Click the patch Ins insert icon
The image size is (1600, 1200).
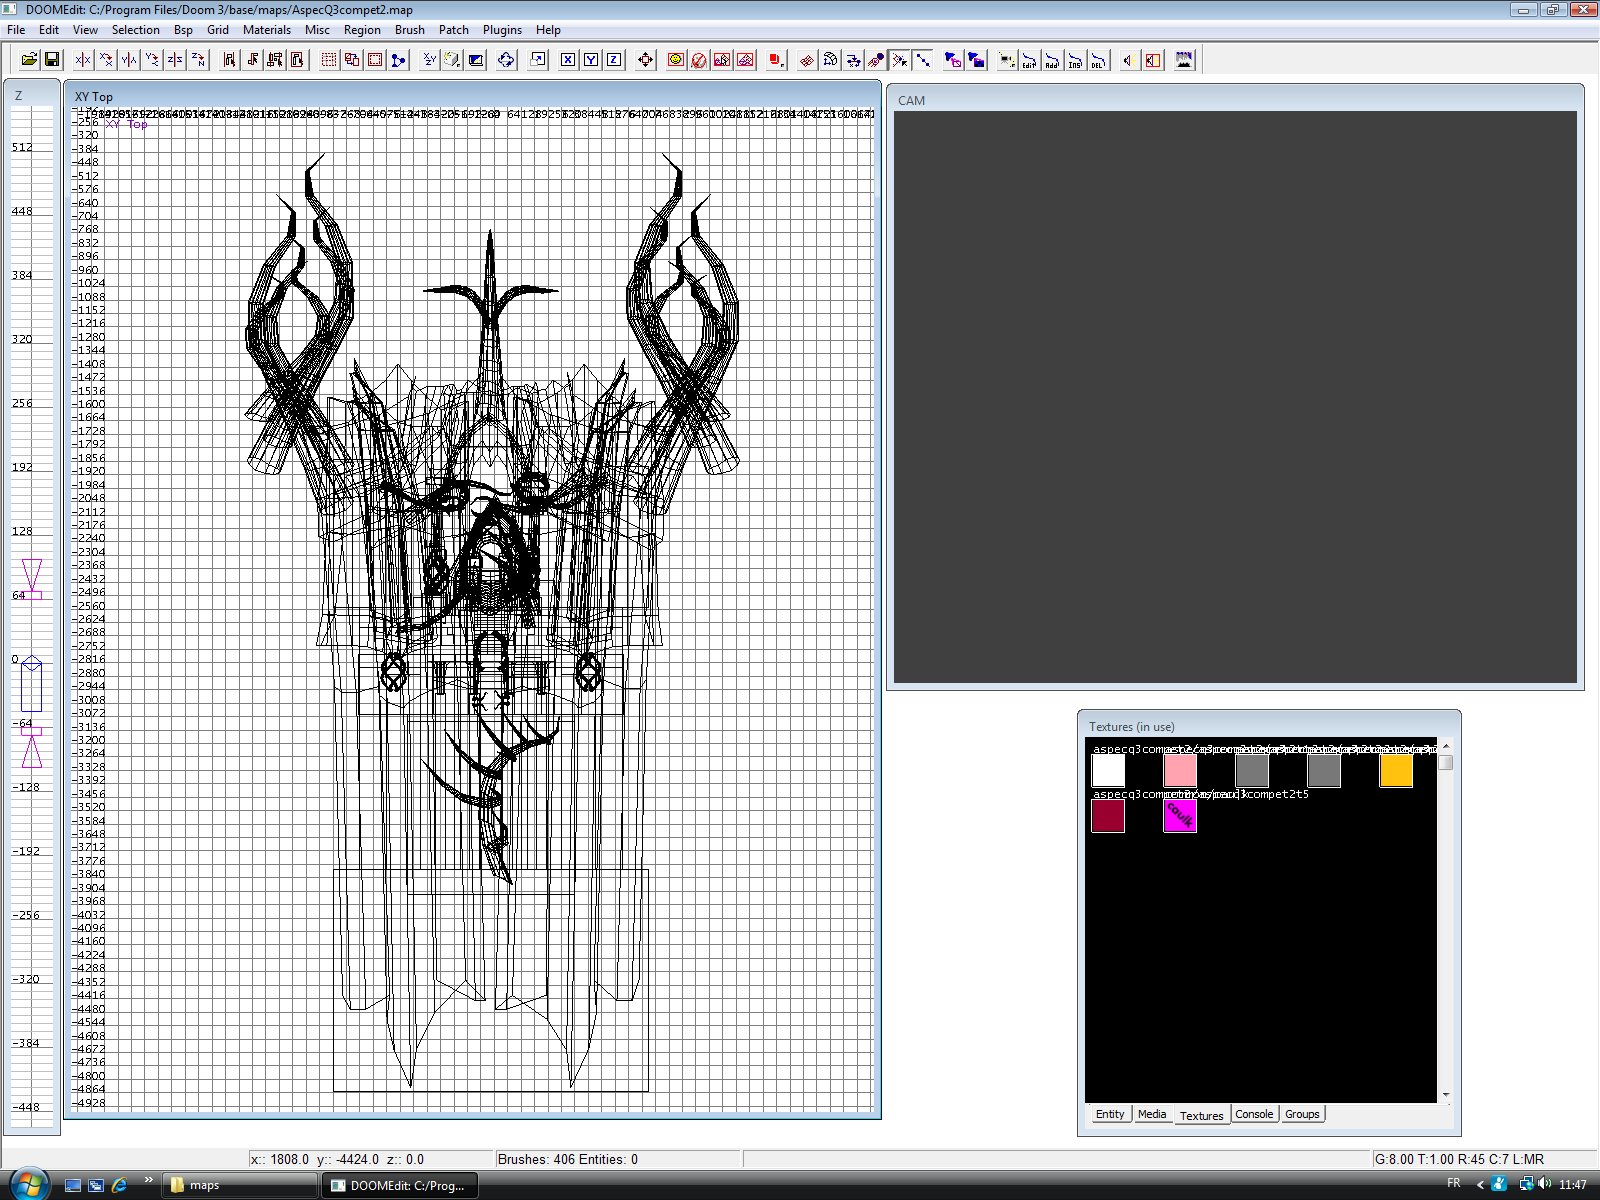[x=1075, y=60]
